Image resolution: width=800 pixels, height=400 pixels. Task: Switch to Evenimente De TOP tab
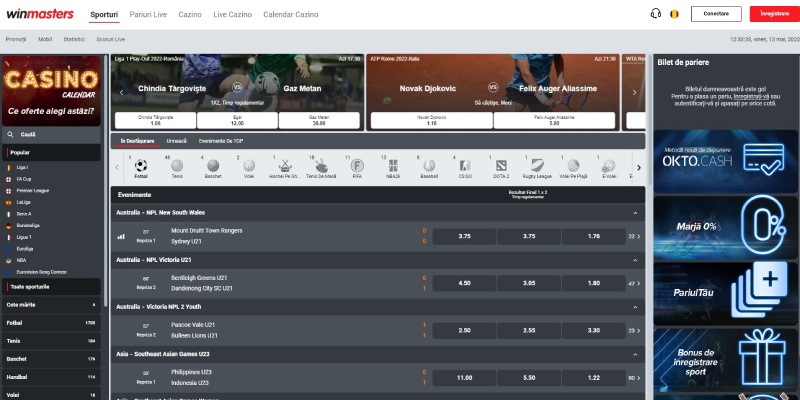pyautogui.click(x=221, y=141)
